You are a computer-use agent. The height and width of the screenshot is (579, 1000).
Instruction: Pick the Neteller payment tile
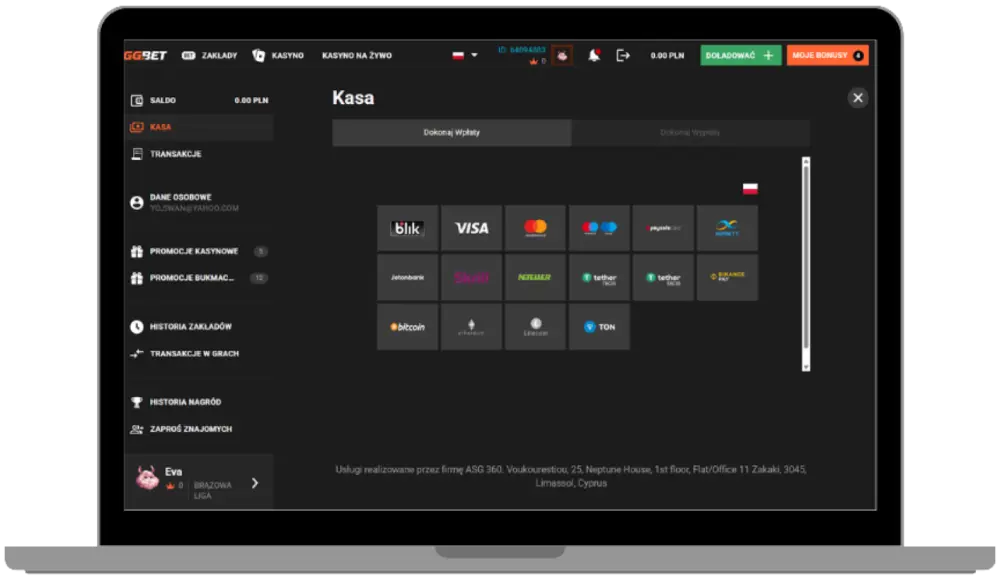click(x=535, y=277)
